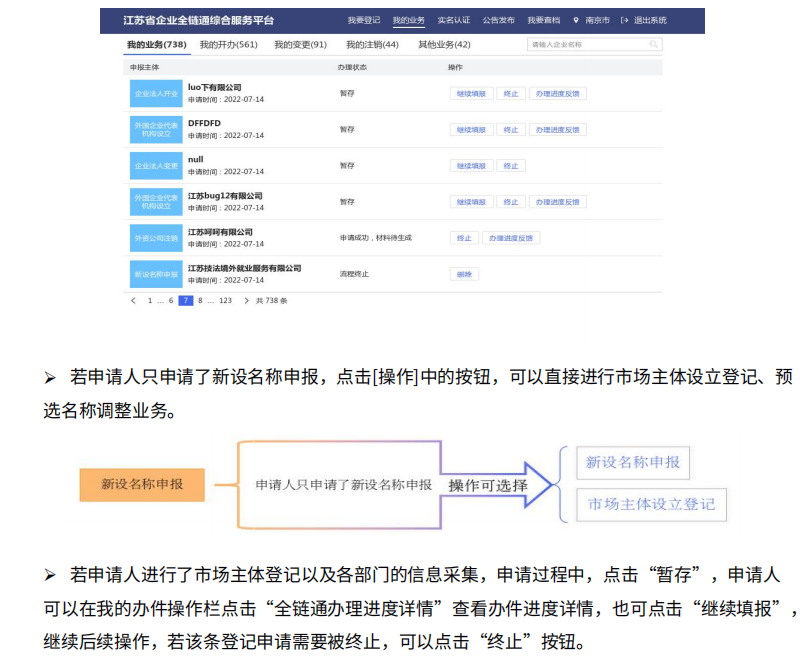The image size is (812, 667).
Task: Click 终止 for 江苏bug12有限公司
Action: tap(511, 202)
